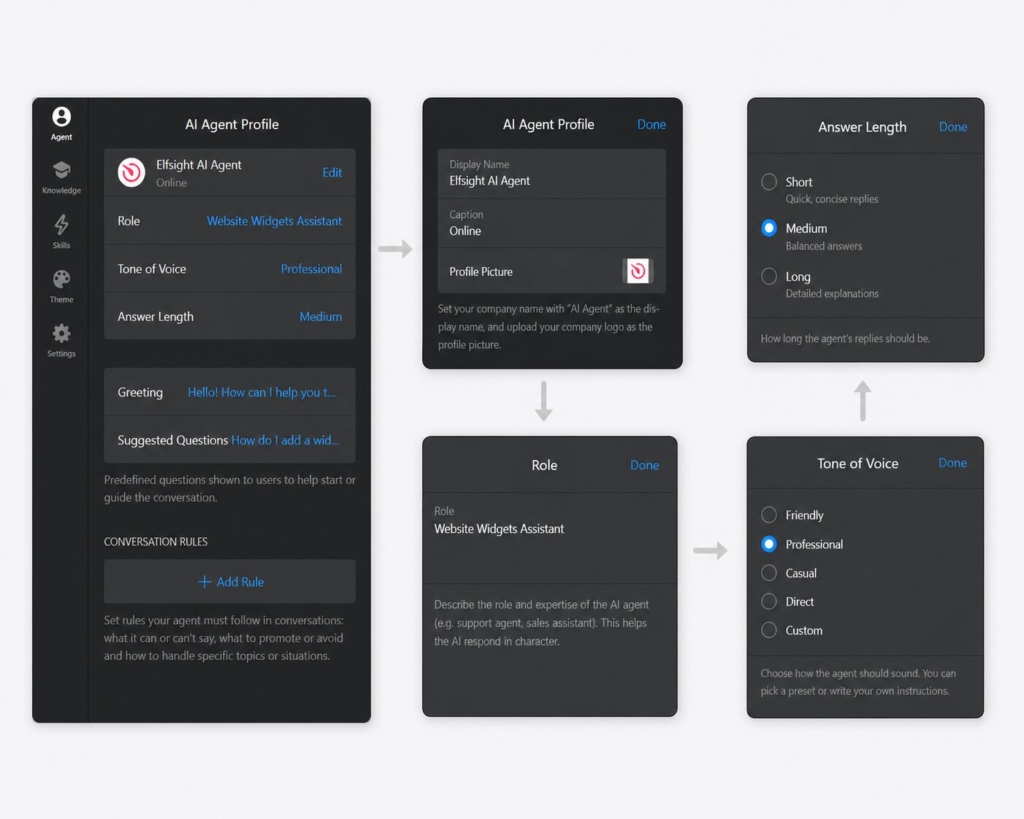Viewport: 1024px width, 819px height.
Task: Click 'How long the agent's replies should be' text
Action: tap(845, 338)
